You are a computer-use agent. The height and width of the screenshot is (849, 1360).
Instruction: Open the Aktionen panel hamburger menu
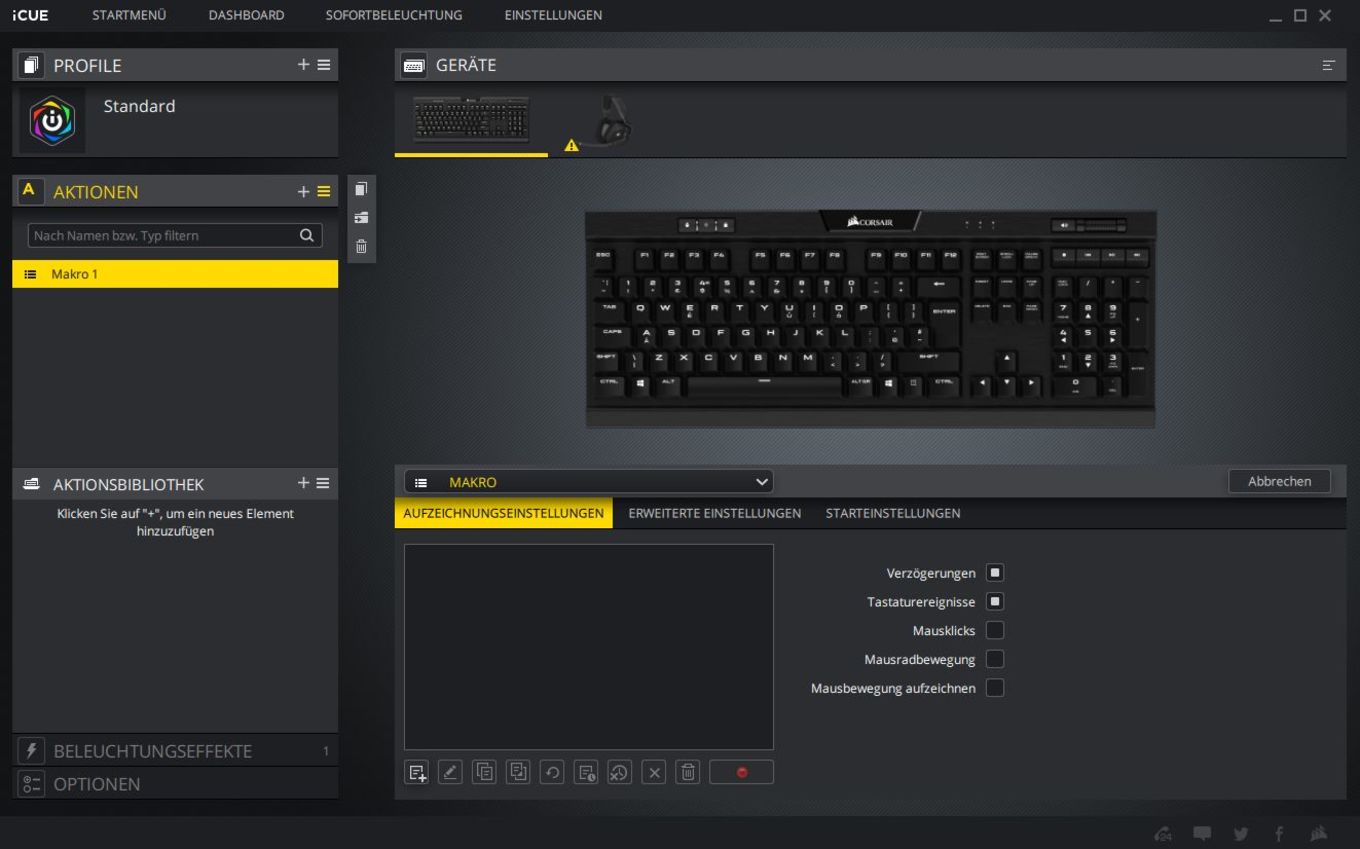point(324,191)
